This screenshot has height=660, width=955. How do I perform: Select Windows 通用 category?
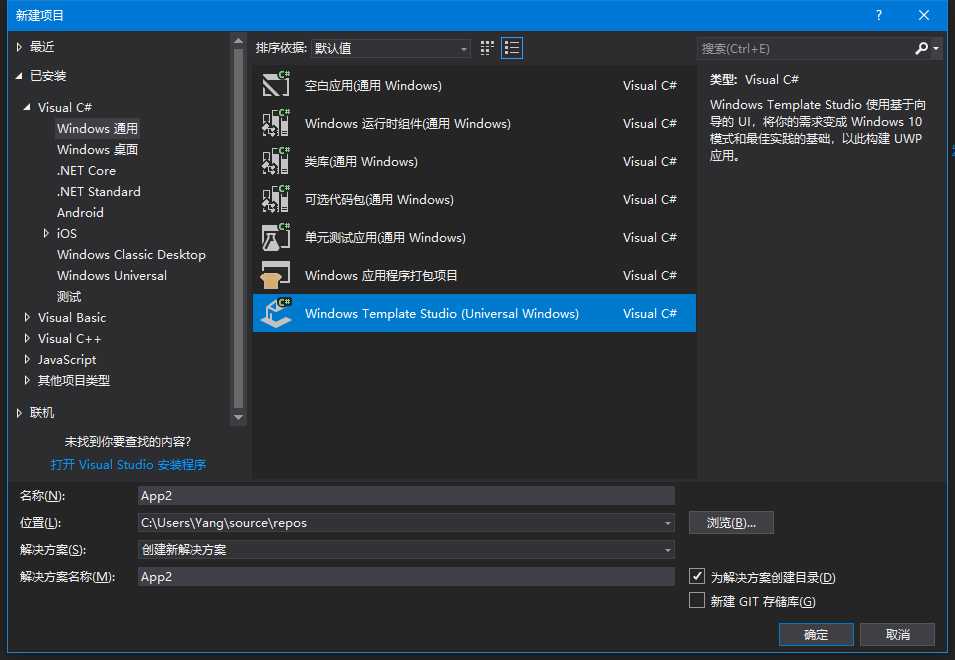tap(97, 128)
